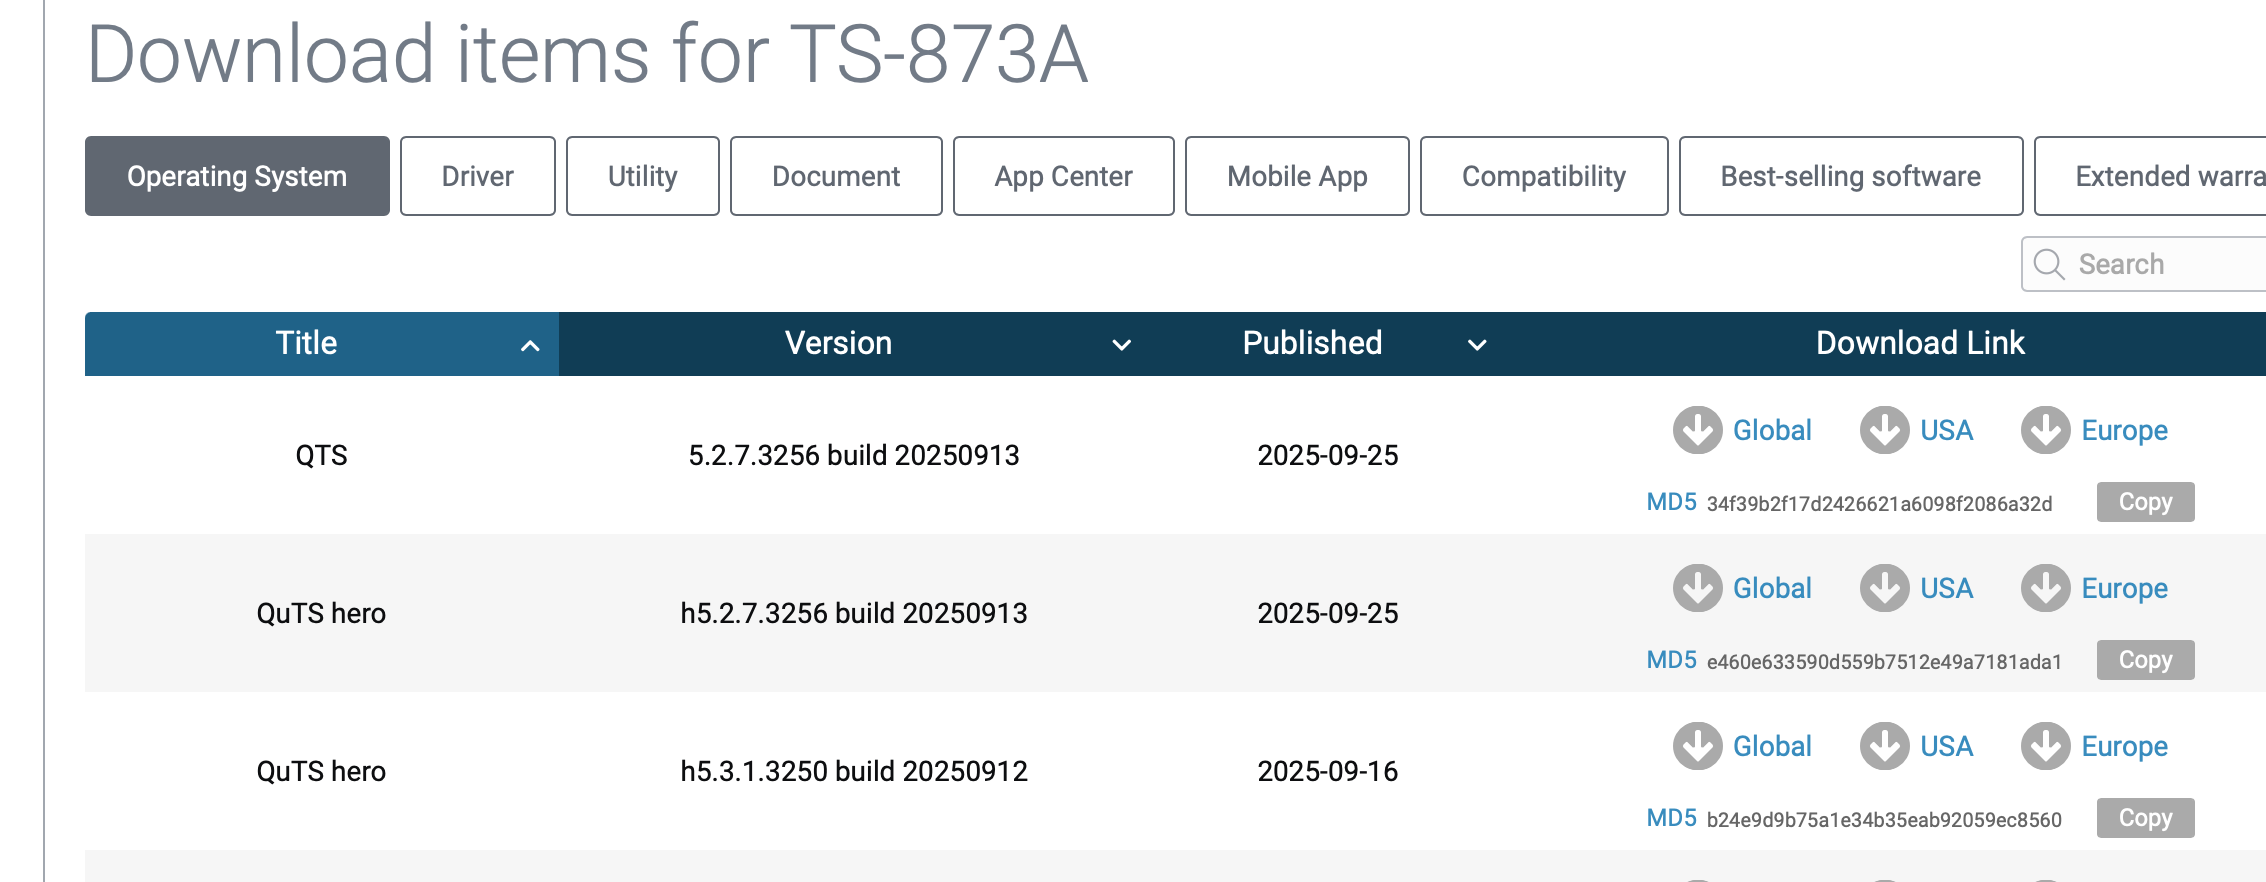Click Europe download icon for QuTS hero h5.2.7.3256
2266x882 pixels.
pos(2045,588)
